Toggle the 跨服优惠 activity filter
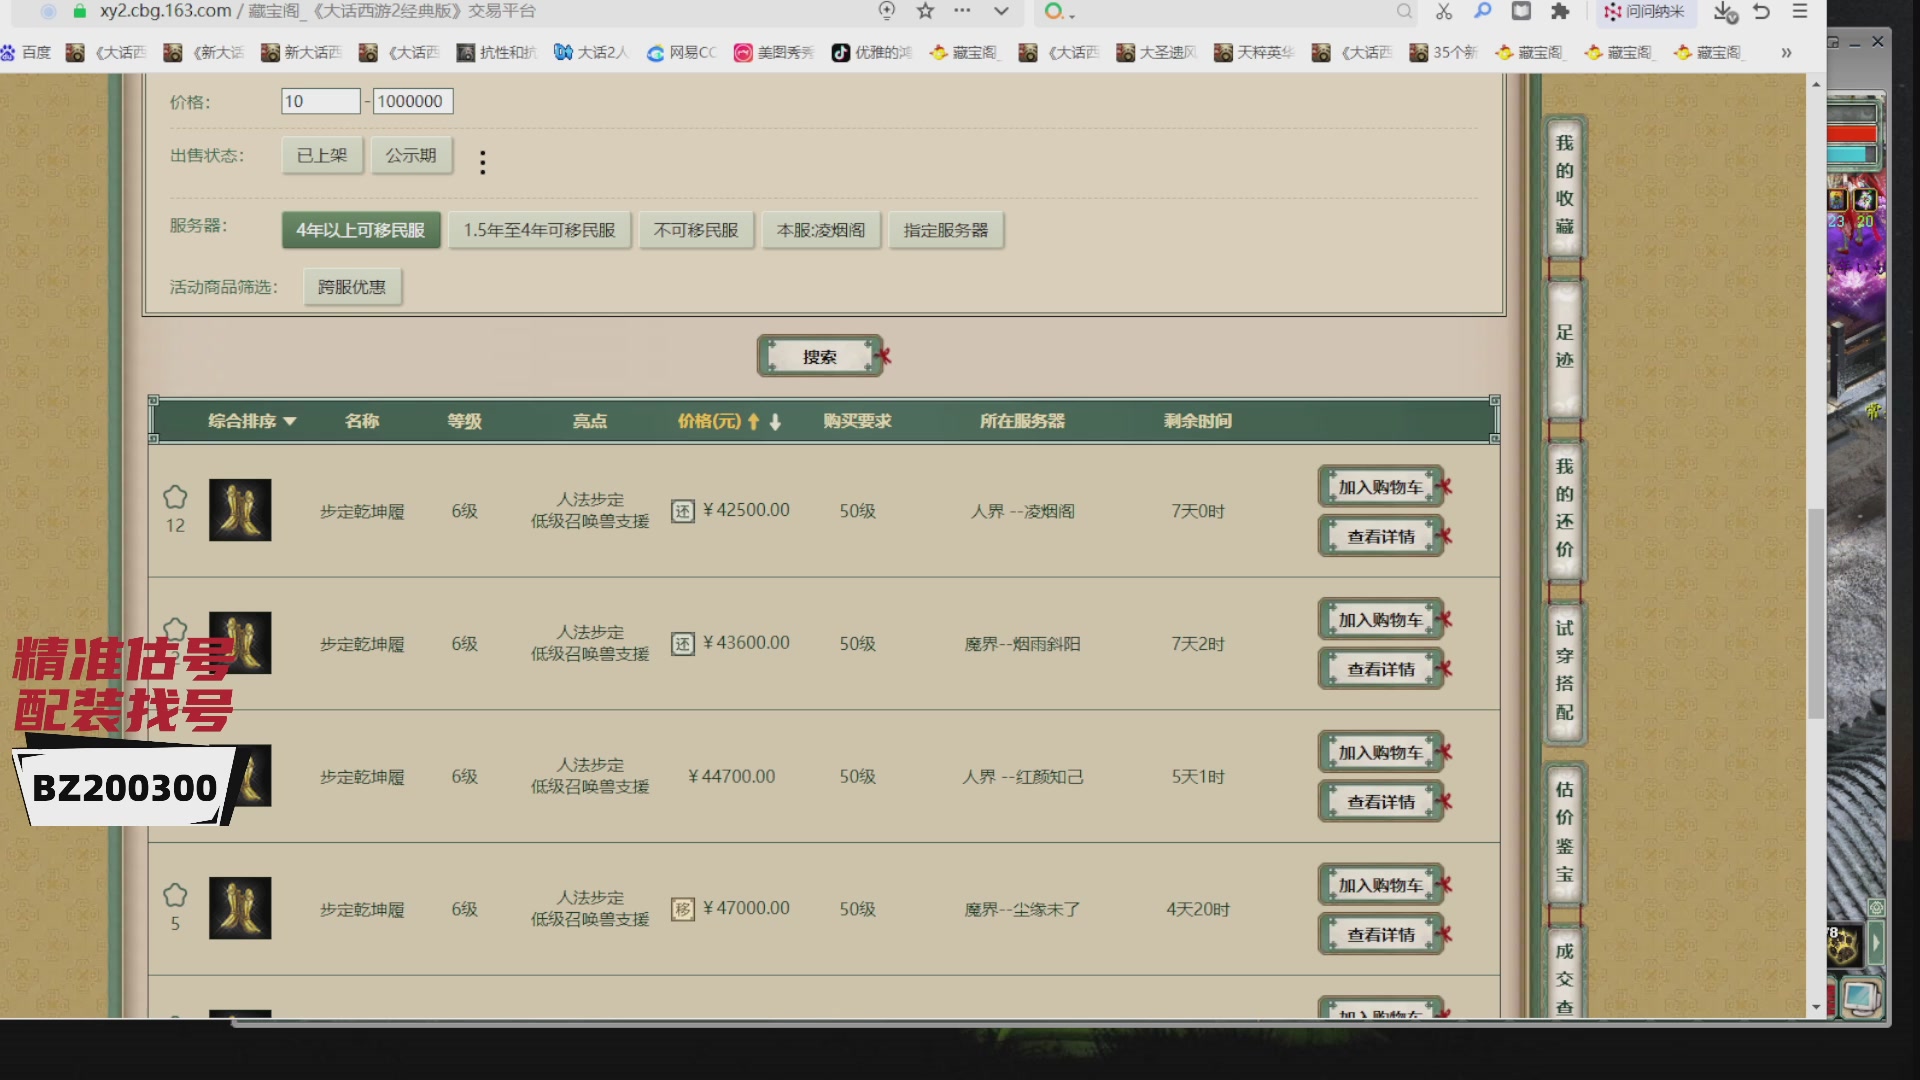The height and width of the screenshot is (1080, 1920). pos(351,287)
